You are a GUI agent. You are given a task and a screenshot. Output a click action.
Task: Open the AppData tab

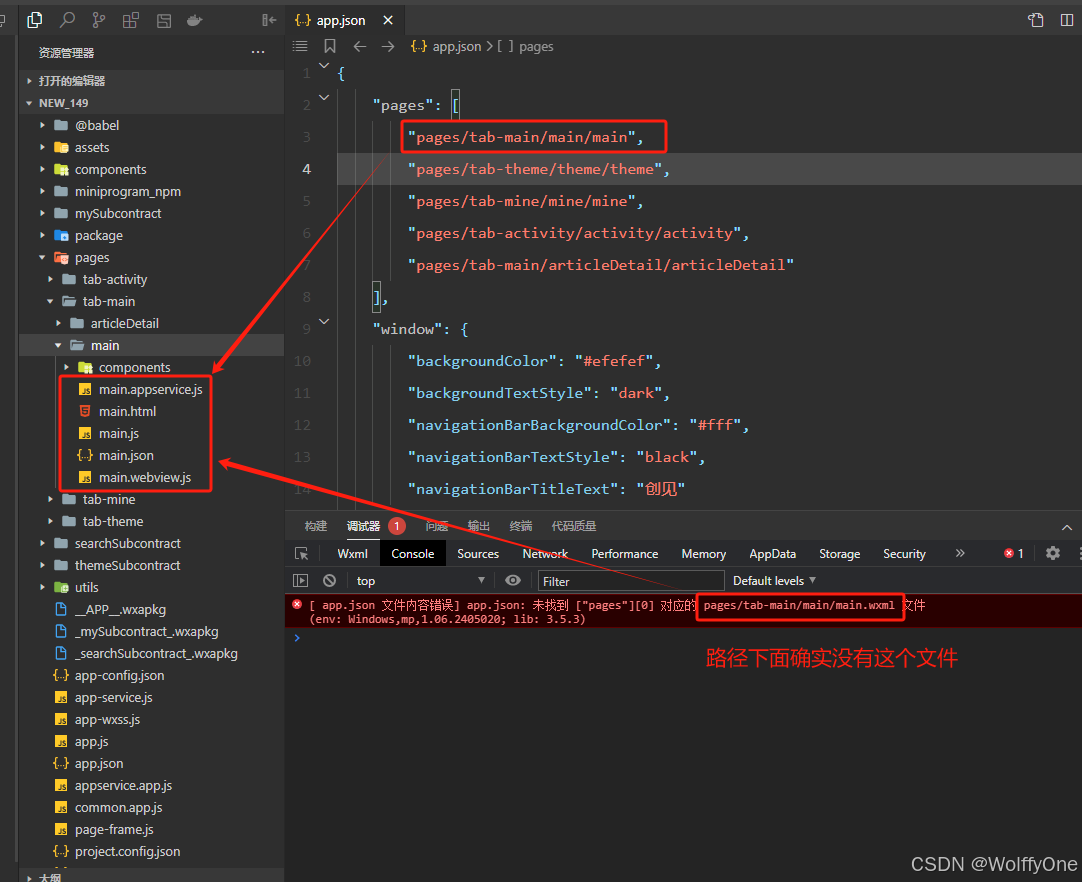point(773,553)
